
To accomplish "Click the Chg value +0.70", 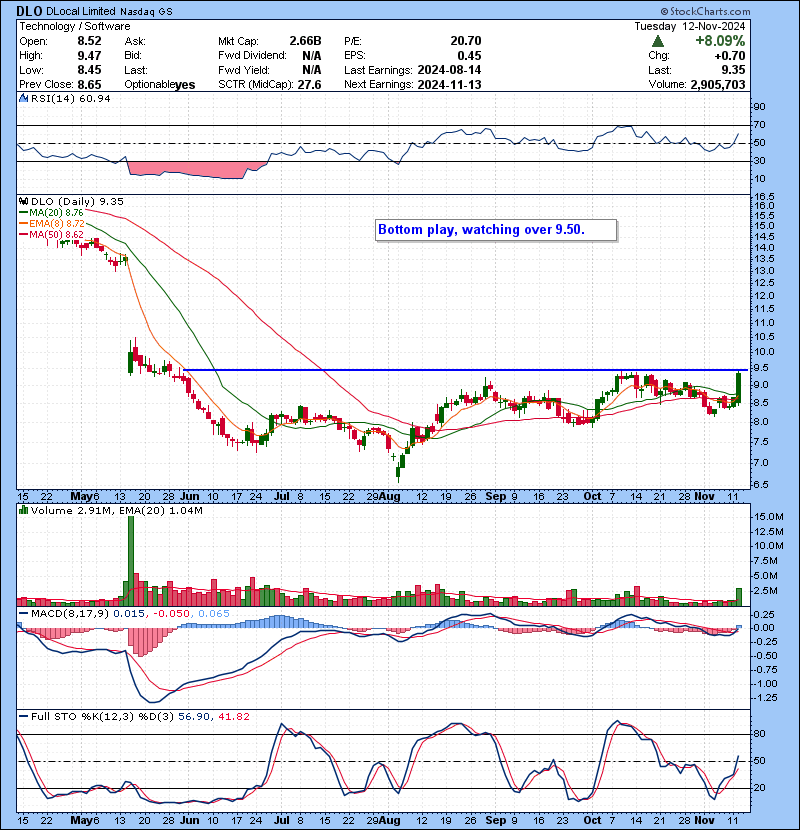I will pos(730,56).
